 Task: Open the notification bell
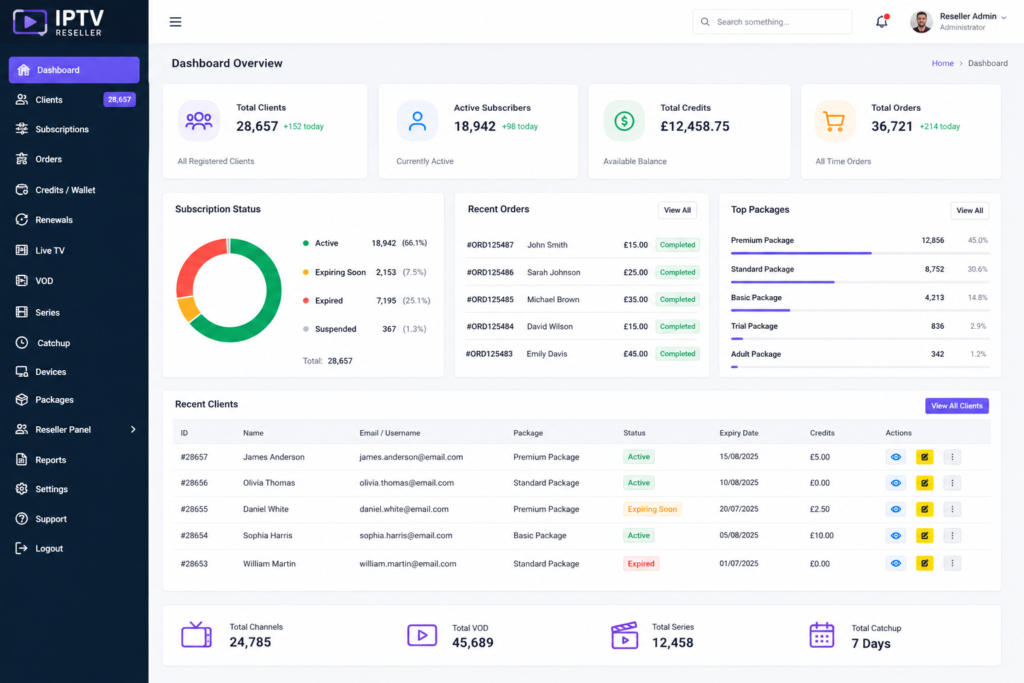point(882,22)
